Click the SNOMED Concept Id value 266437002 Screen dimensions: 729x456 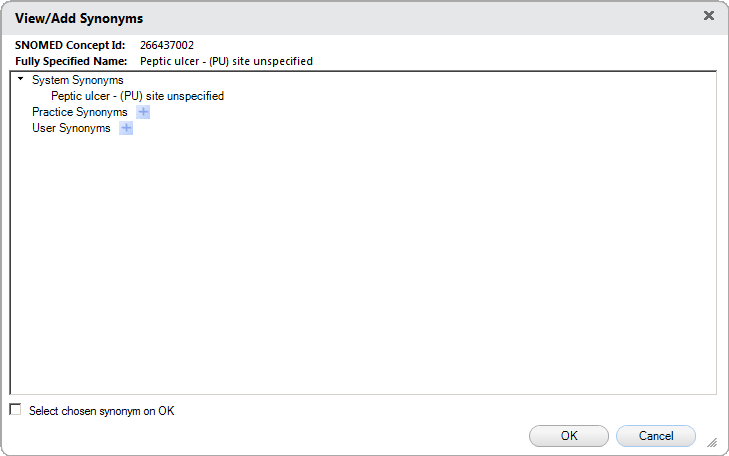coord(167,45)
